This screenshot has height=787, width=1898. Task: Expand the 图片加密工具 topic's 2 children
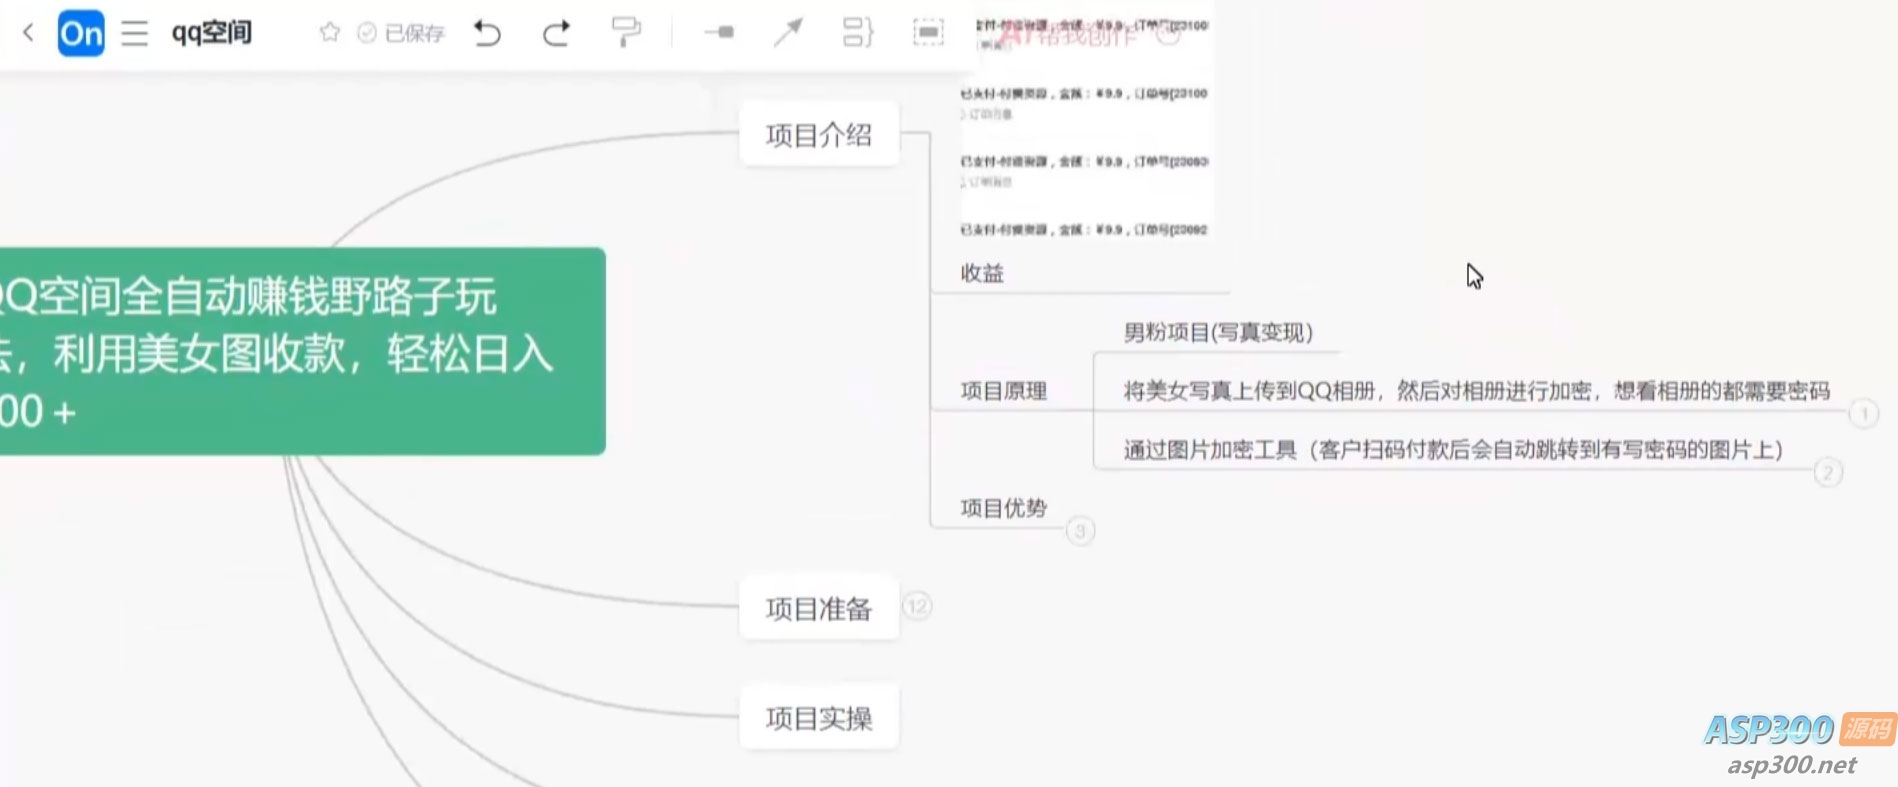1828,472
